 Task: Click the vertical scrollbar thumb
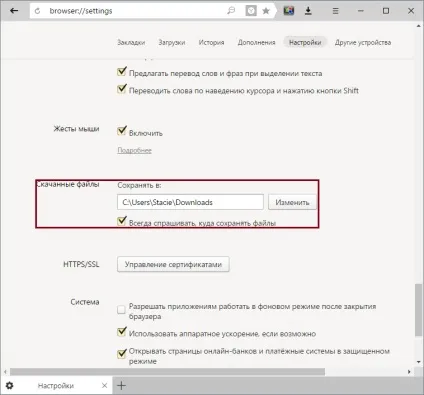[418, 310]
